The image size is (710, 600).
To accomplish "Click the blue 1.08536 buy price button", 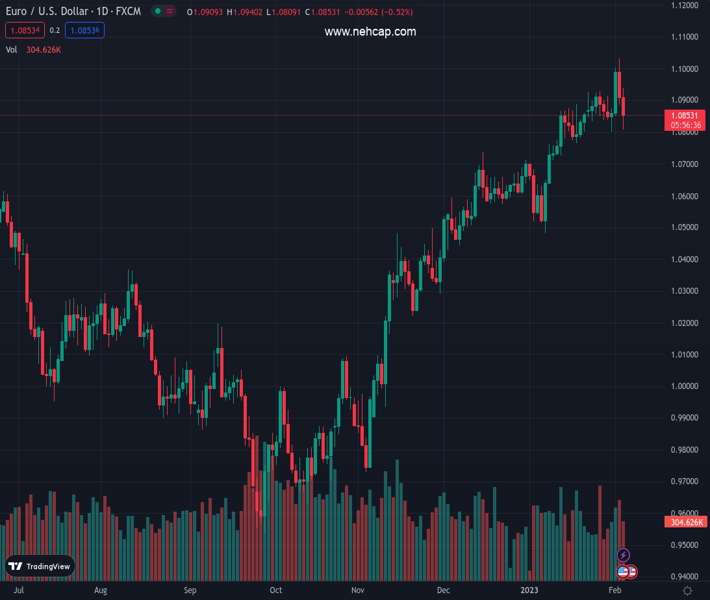I will [85, 30].
